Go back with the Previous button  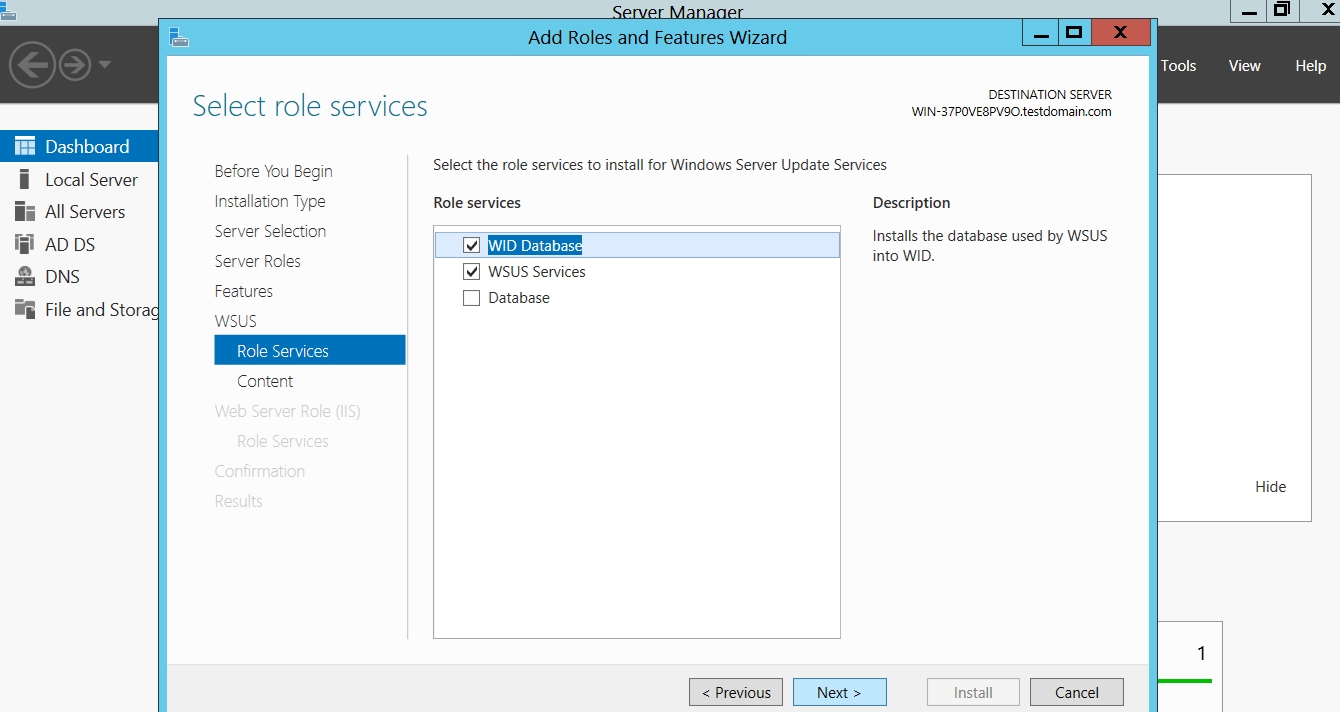[x=736, y=692]
